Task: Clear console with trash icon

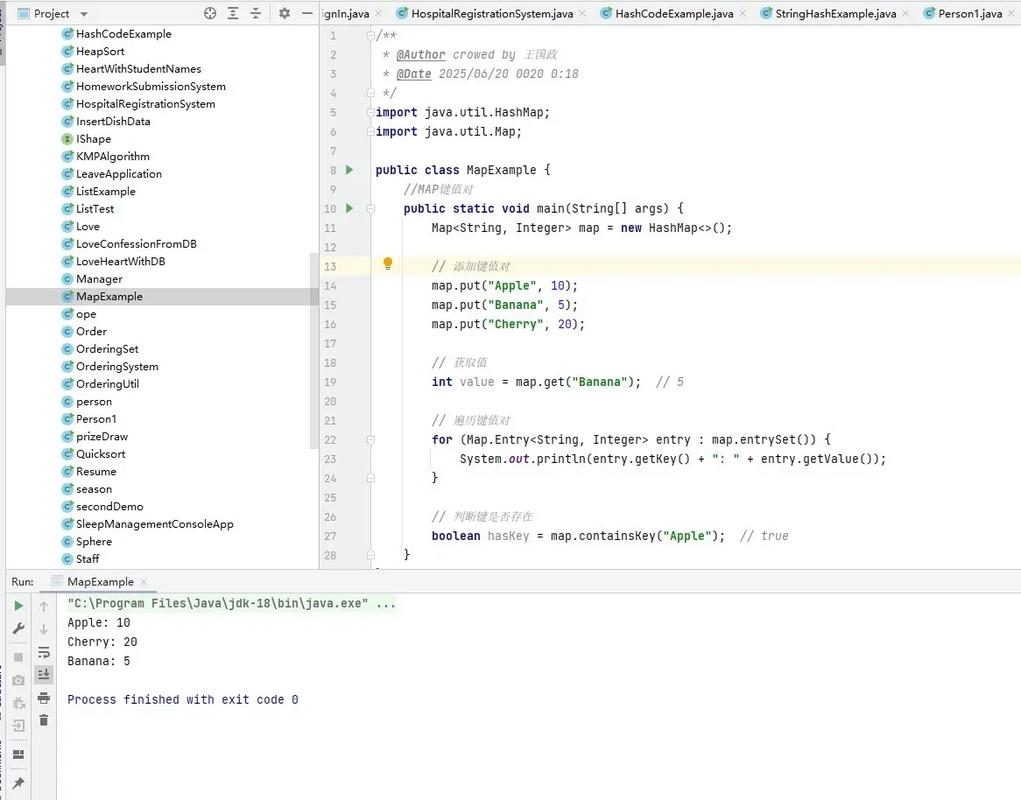Action: 44,720
